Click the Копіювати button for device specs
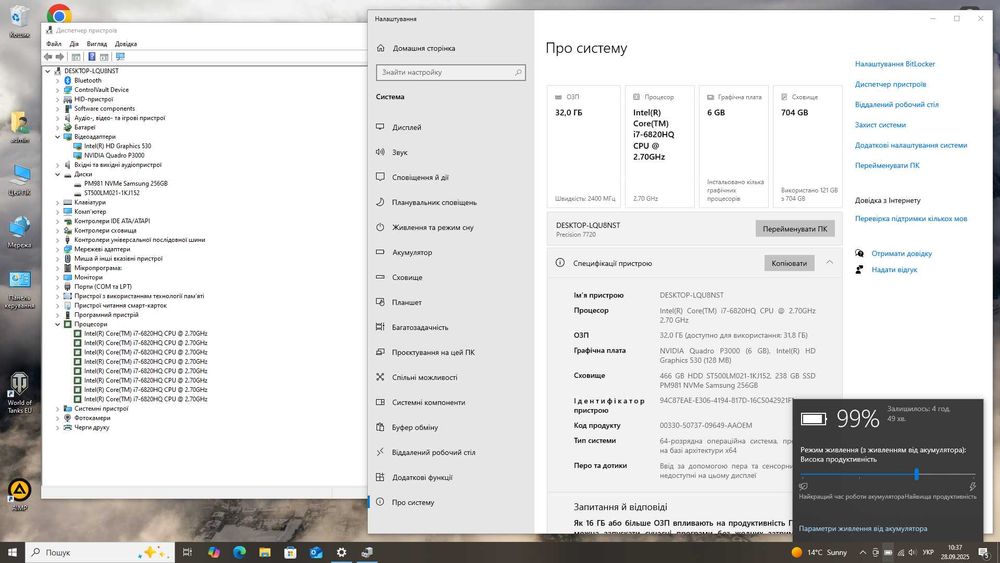The height and width of the screenshot is (563, 1000). (789, 263)
